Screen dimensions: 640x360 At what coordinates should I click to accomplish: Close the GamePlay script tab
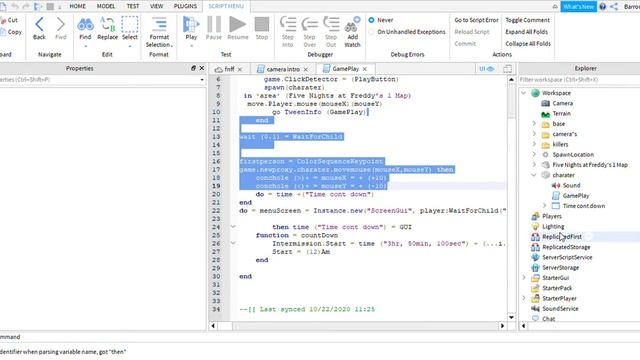(365, 69)
